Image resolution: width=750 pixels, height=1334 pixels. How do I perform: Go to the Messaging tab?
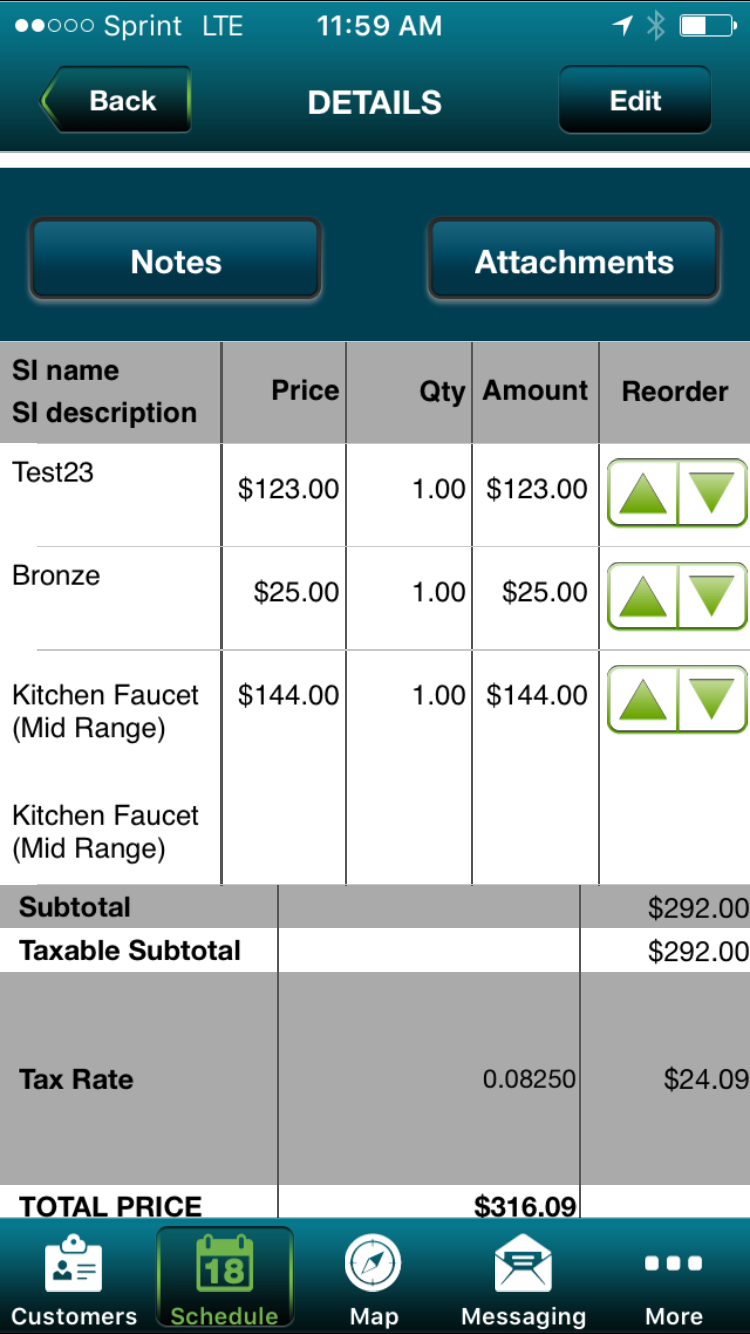[x=523, y=1278]
